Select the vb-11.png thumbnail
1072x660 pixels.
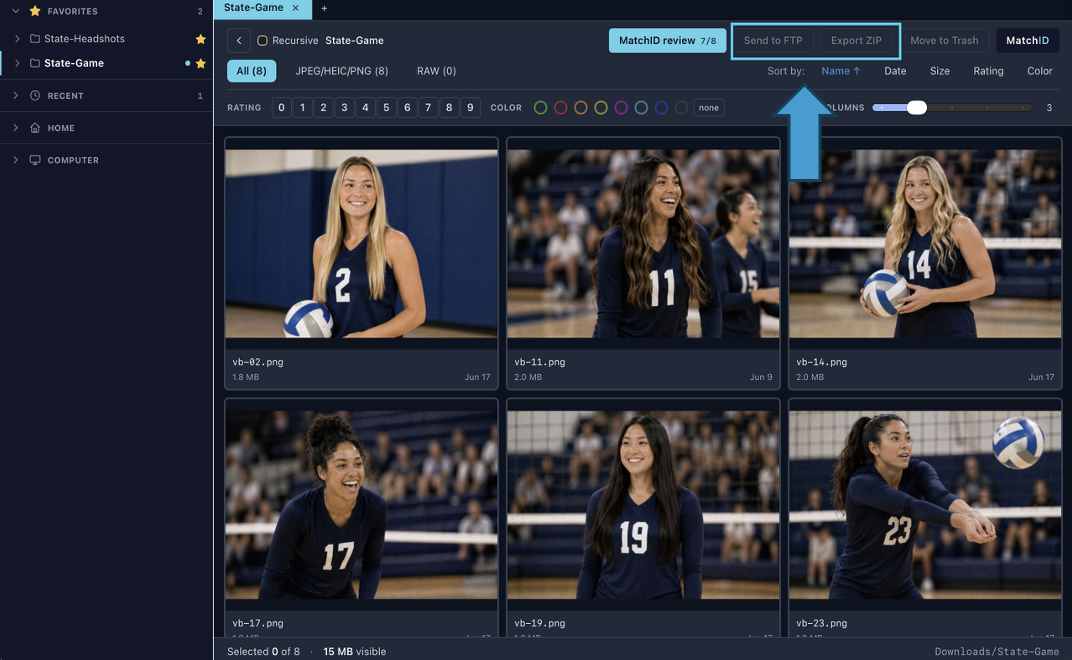pyautogui.click(x=643, y=243)
